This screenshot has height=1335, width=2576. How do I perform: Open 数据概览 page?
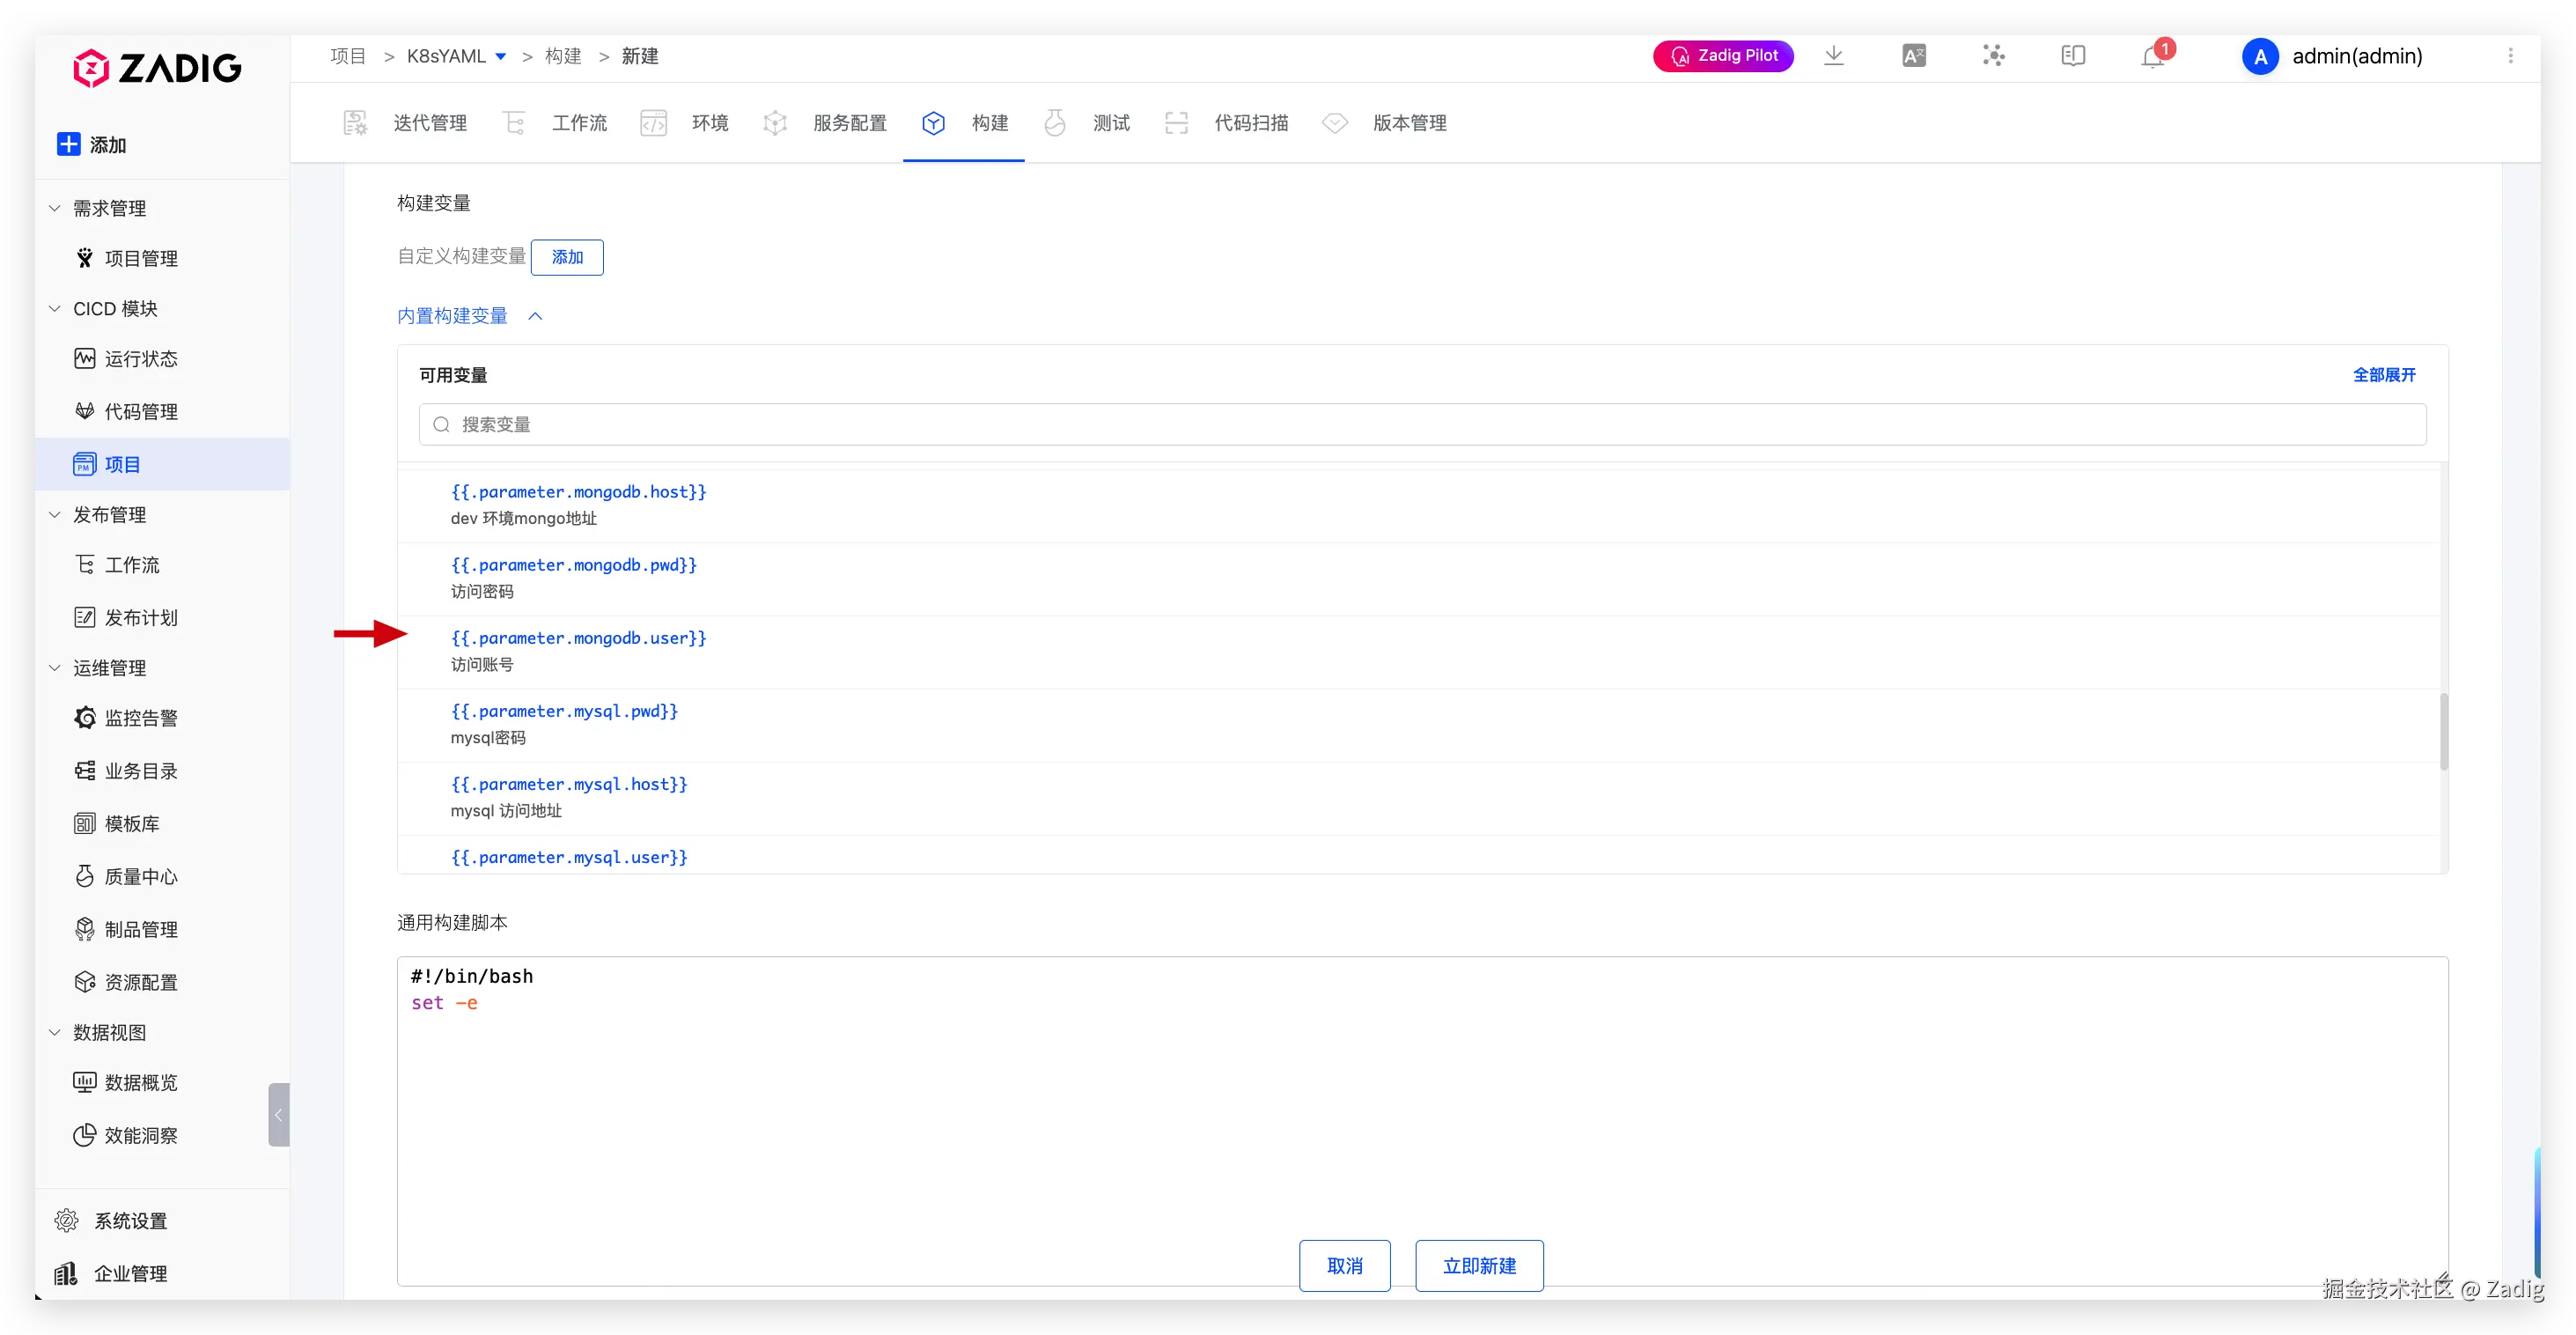[141, 1083]
